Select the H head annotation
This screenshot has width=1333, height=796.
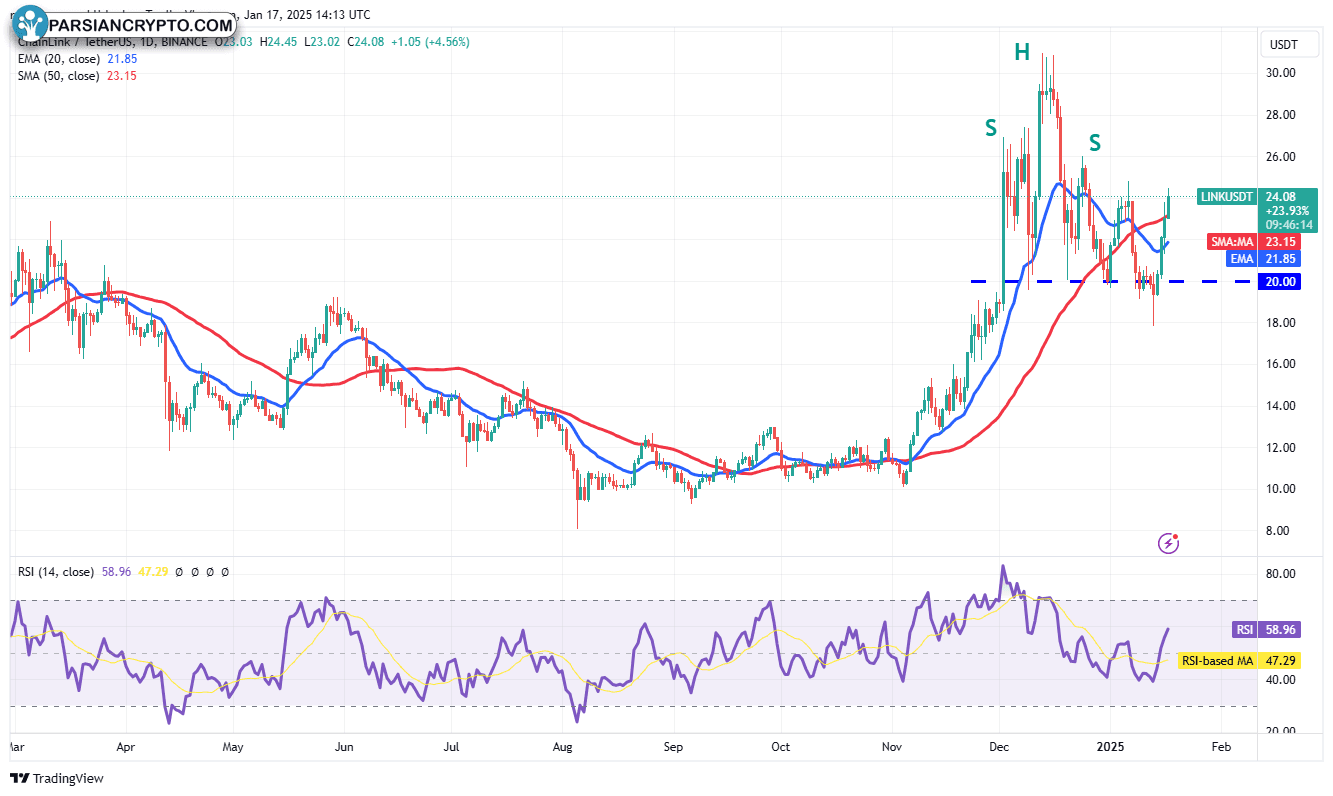point(1021,53)
